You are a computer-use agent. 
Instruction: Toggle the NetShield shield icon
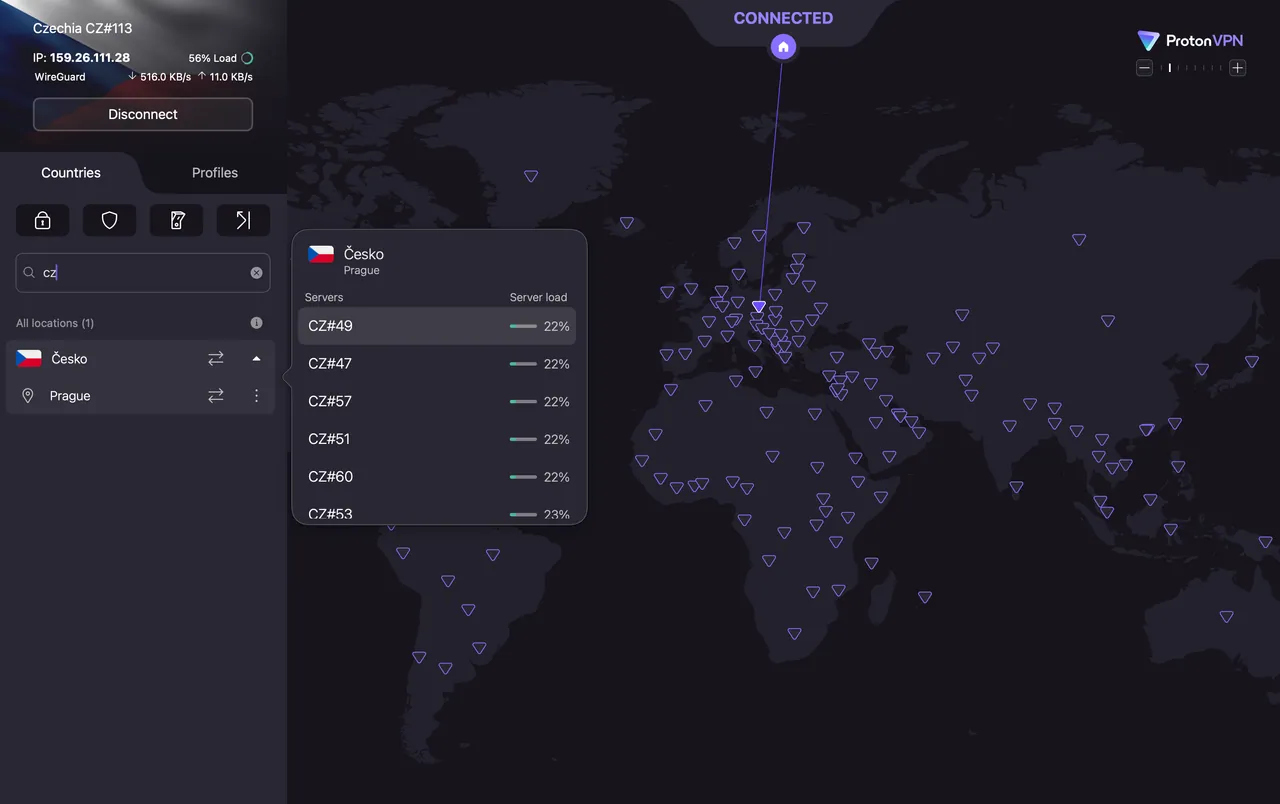[x=110, y=220]
